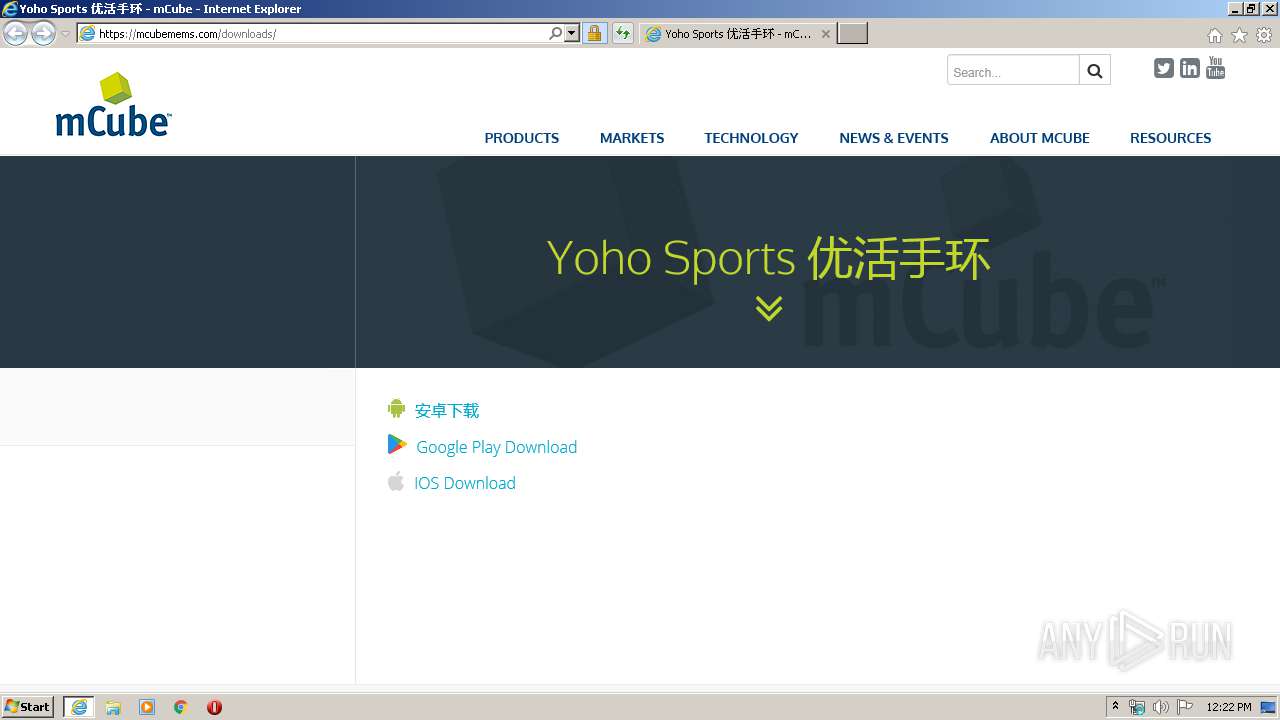Image resolution: width=1280 pixels, height=720 pixels.
Task: Click the Yoho Sports 优活手环 heading
Action: click(x=769, y=257)
